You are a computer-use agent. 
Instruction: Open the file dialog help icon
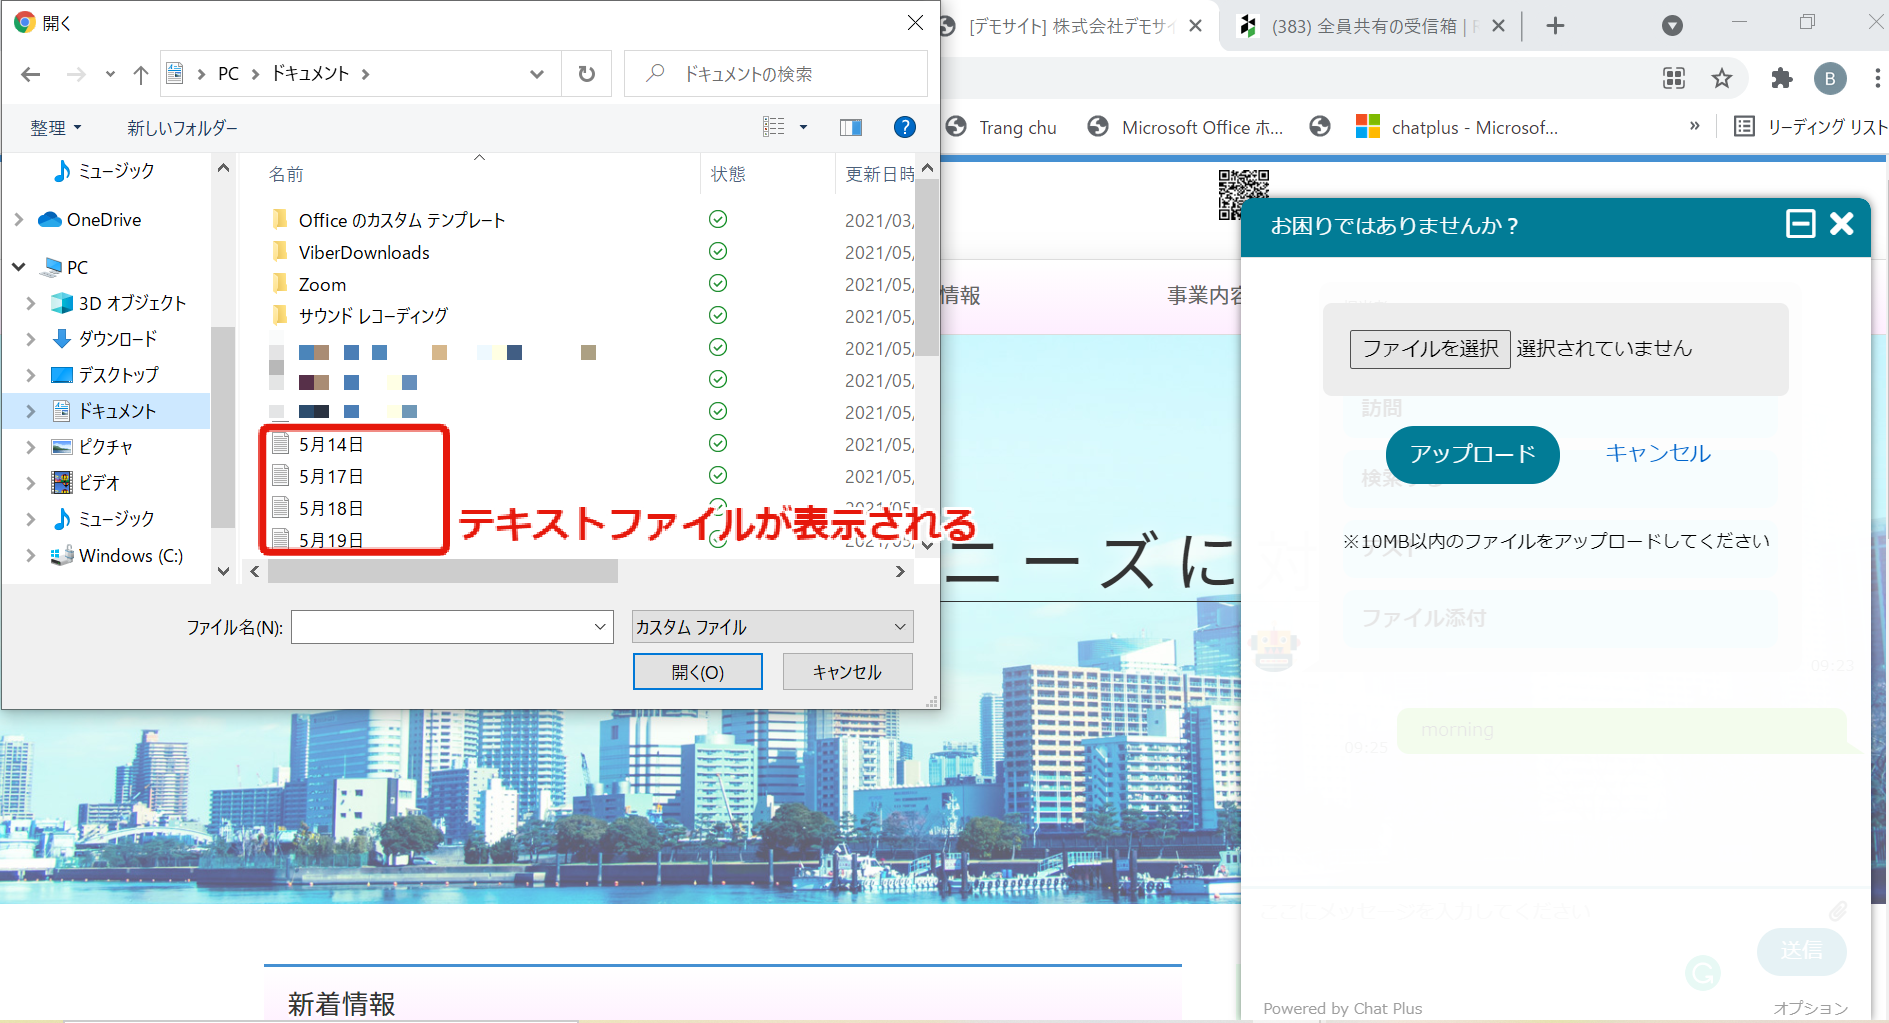(x=904, y=127)
